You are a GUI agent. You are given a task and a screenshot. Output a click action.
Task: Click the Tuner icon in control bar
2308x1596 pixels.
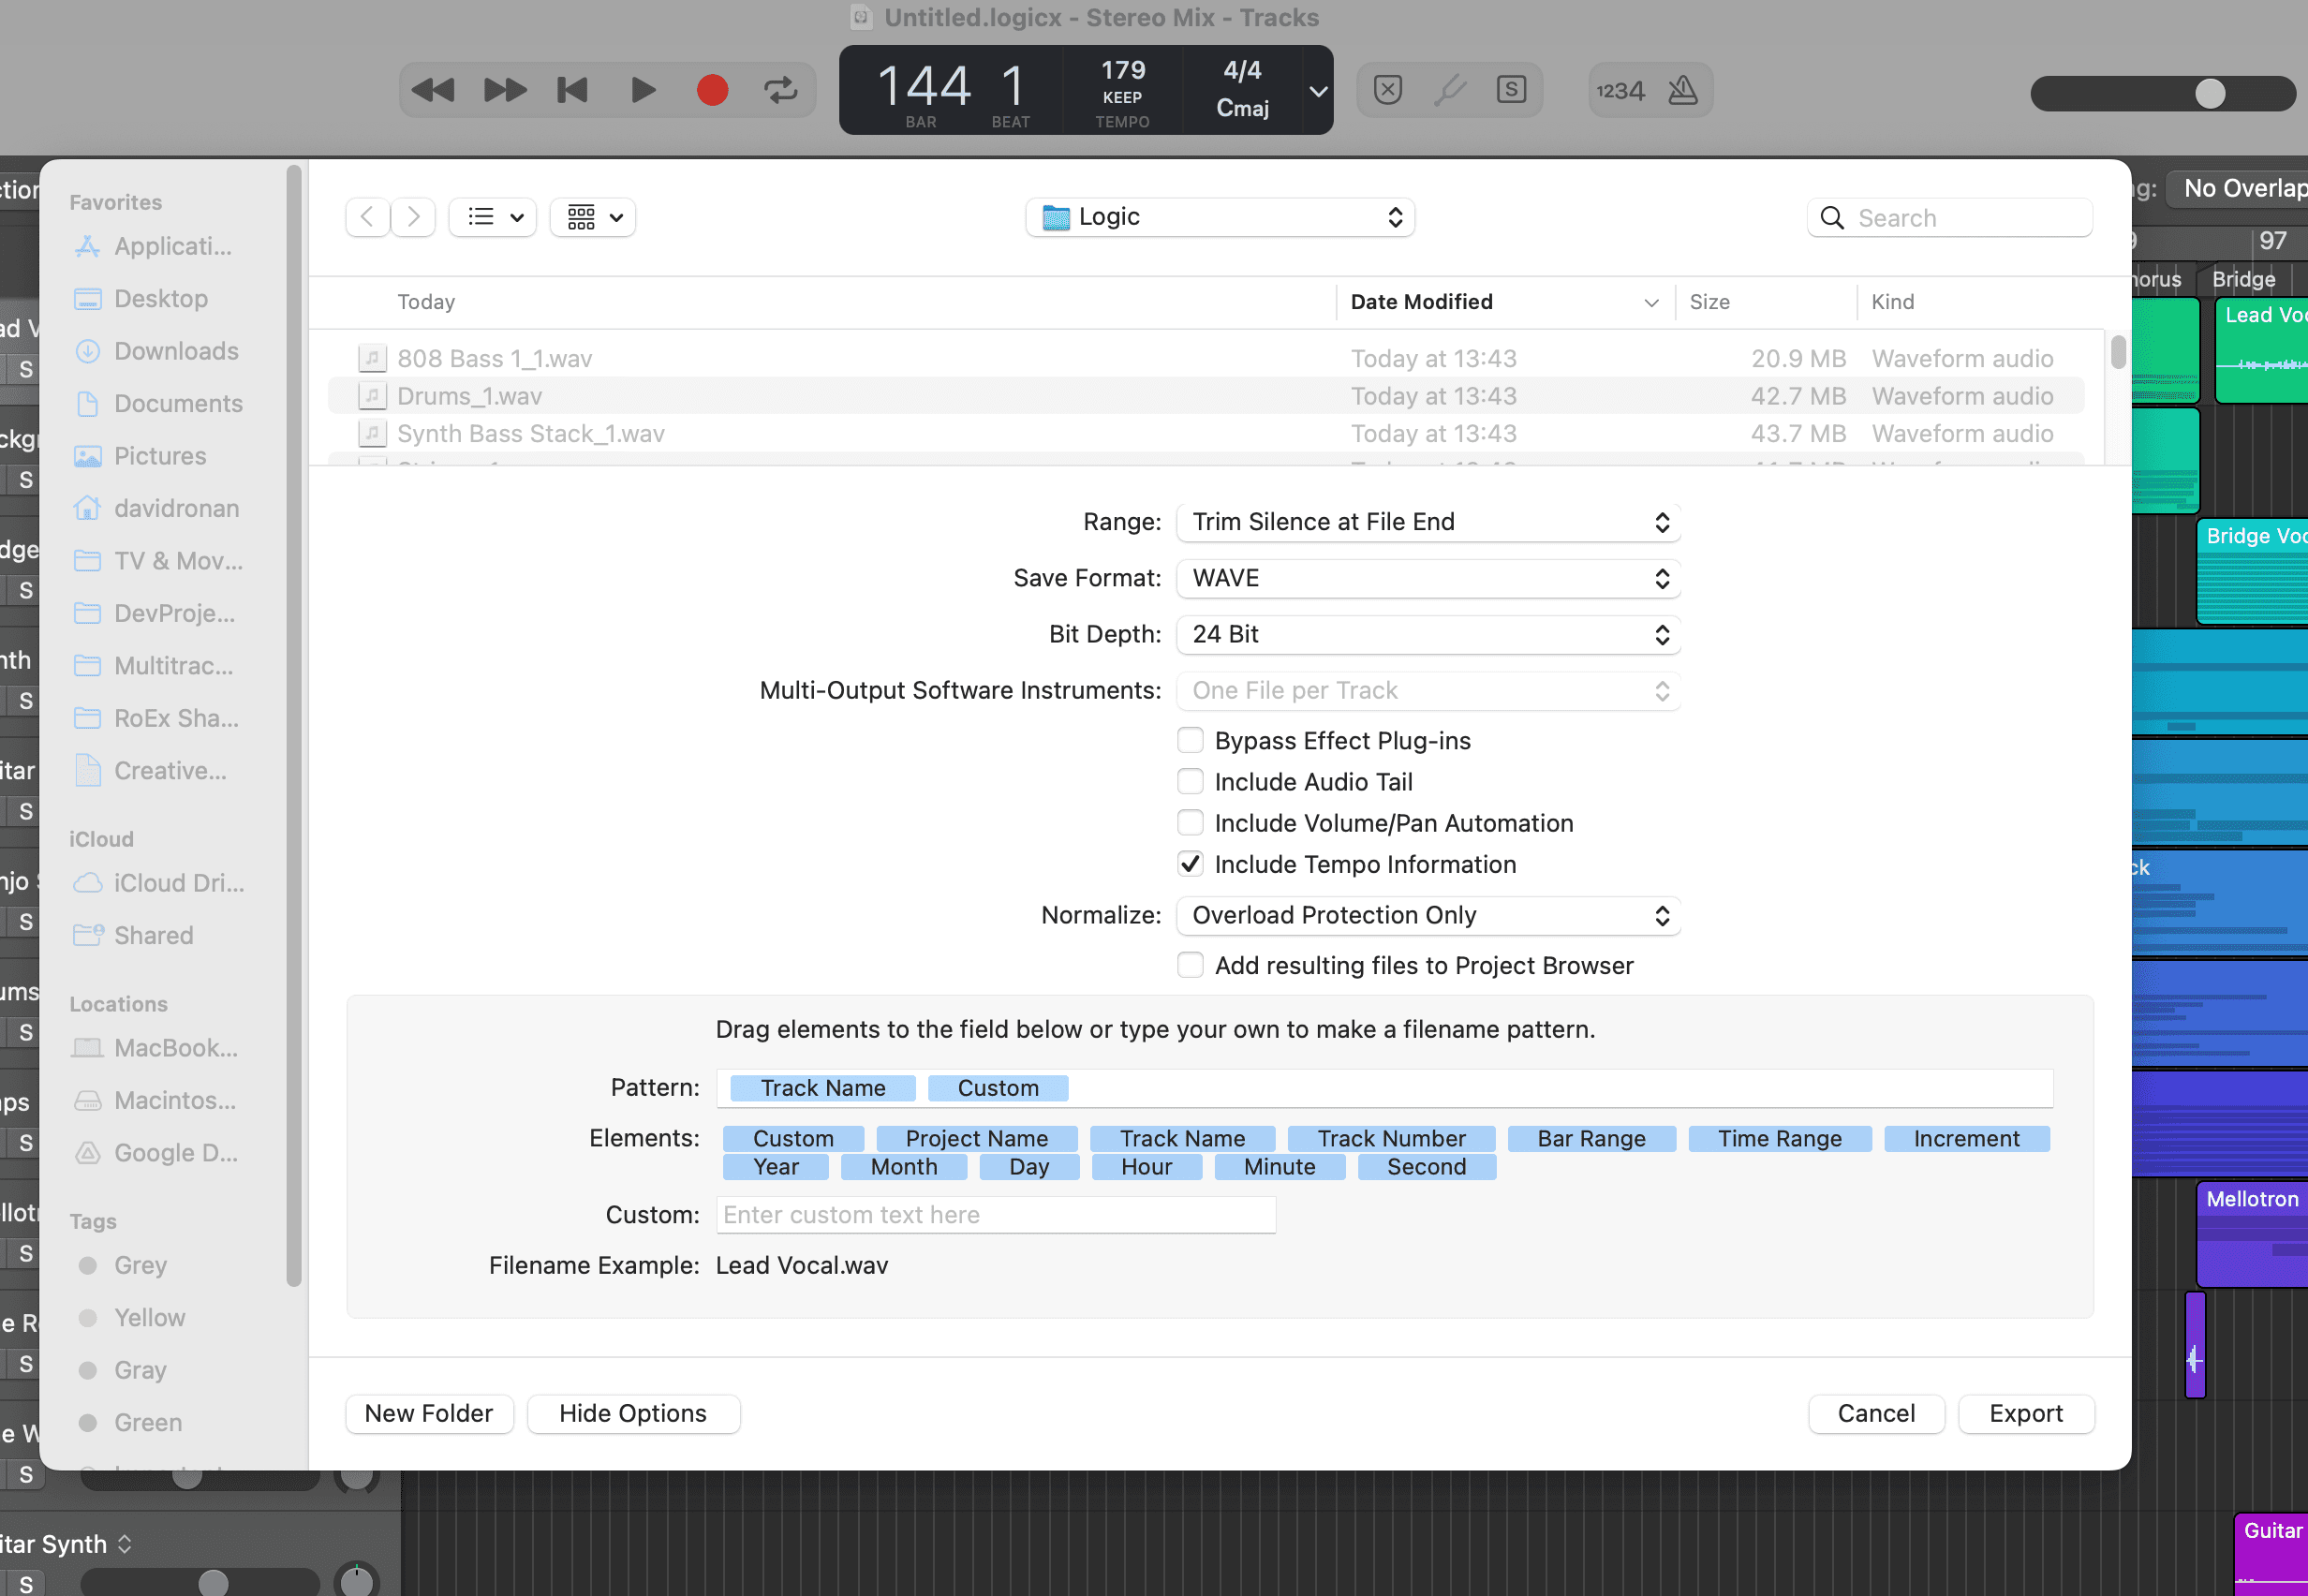[x=1449, y=90]
